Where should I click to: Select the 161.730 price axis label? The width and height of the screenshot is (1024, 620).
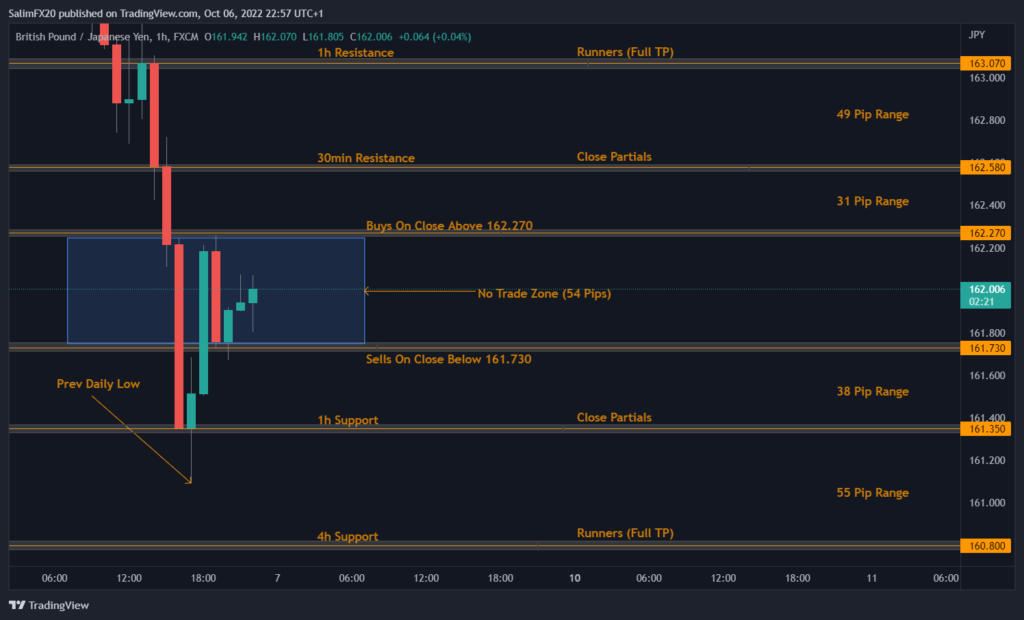tap(986, 348)
